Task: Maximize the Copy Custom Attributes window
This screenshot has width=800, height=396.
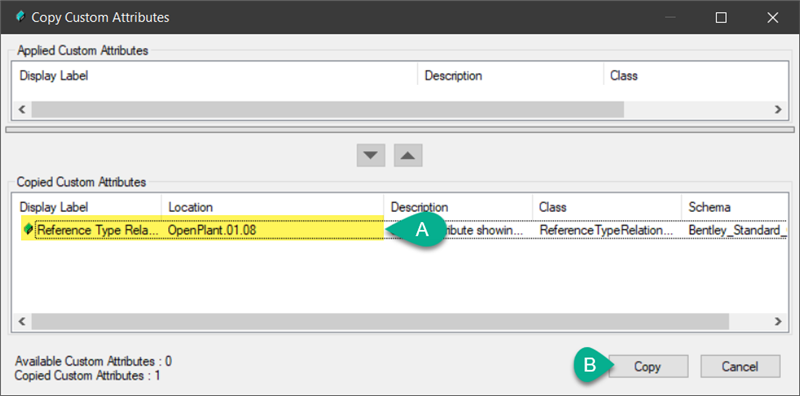Action: [721, 17]
